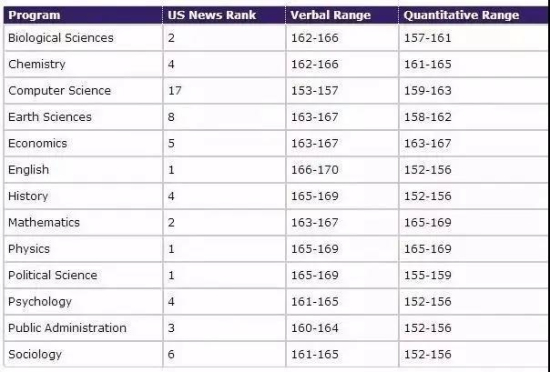Click the Program column header
This screenshot has width=550, height=372.
tap(34, 15)
